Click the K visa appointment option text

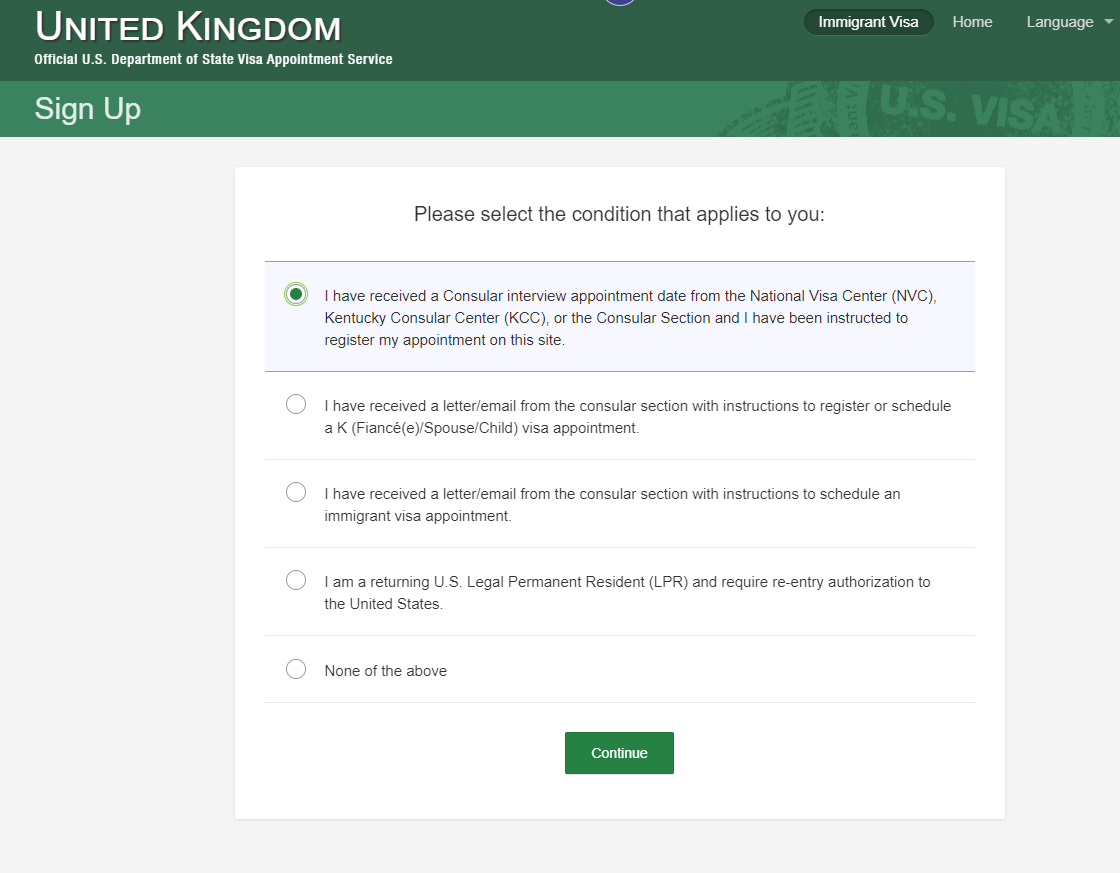[638, 416]
